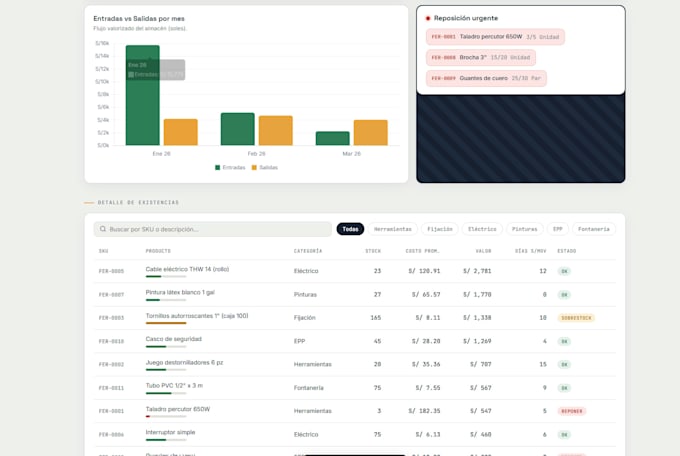Filter by Herramientas category
This screenshot has width=680, height=456.
pyautogui.click(x=392, y=229)
